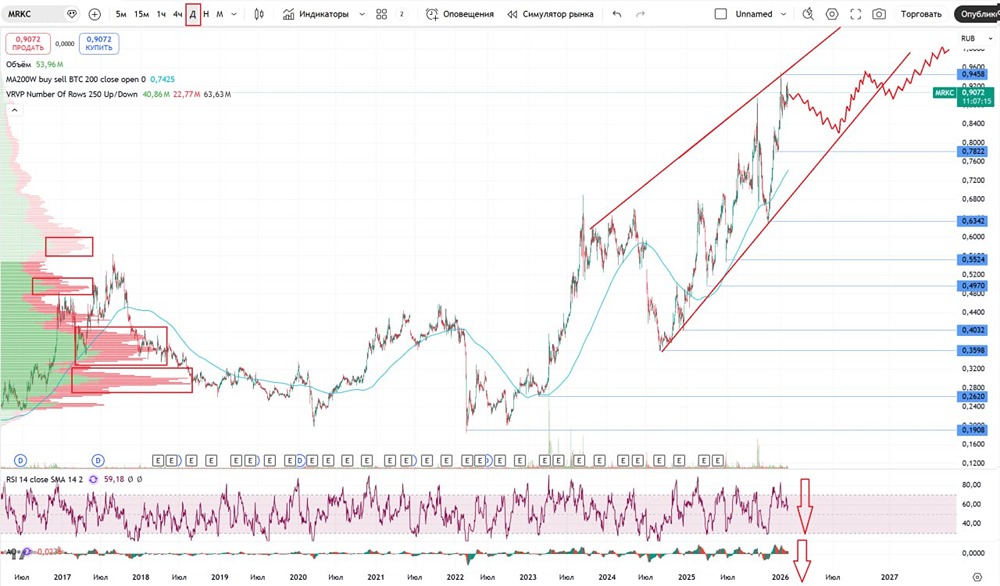Click the 0,9072 КУПИТЬ buy button
Viewport: 1000px width, 586px height.
pos(99,43)
